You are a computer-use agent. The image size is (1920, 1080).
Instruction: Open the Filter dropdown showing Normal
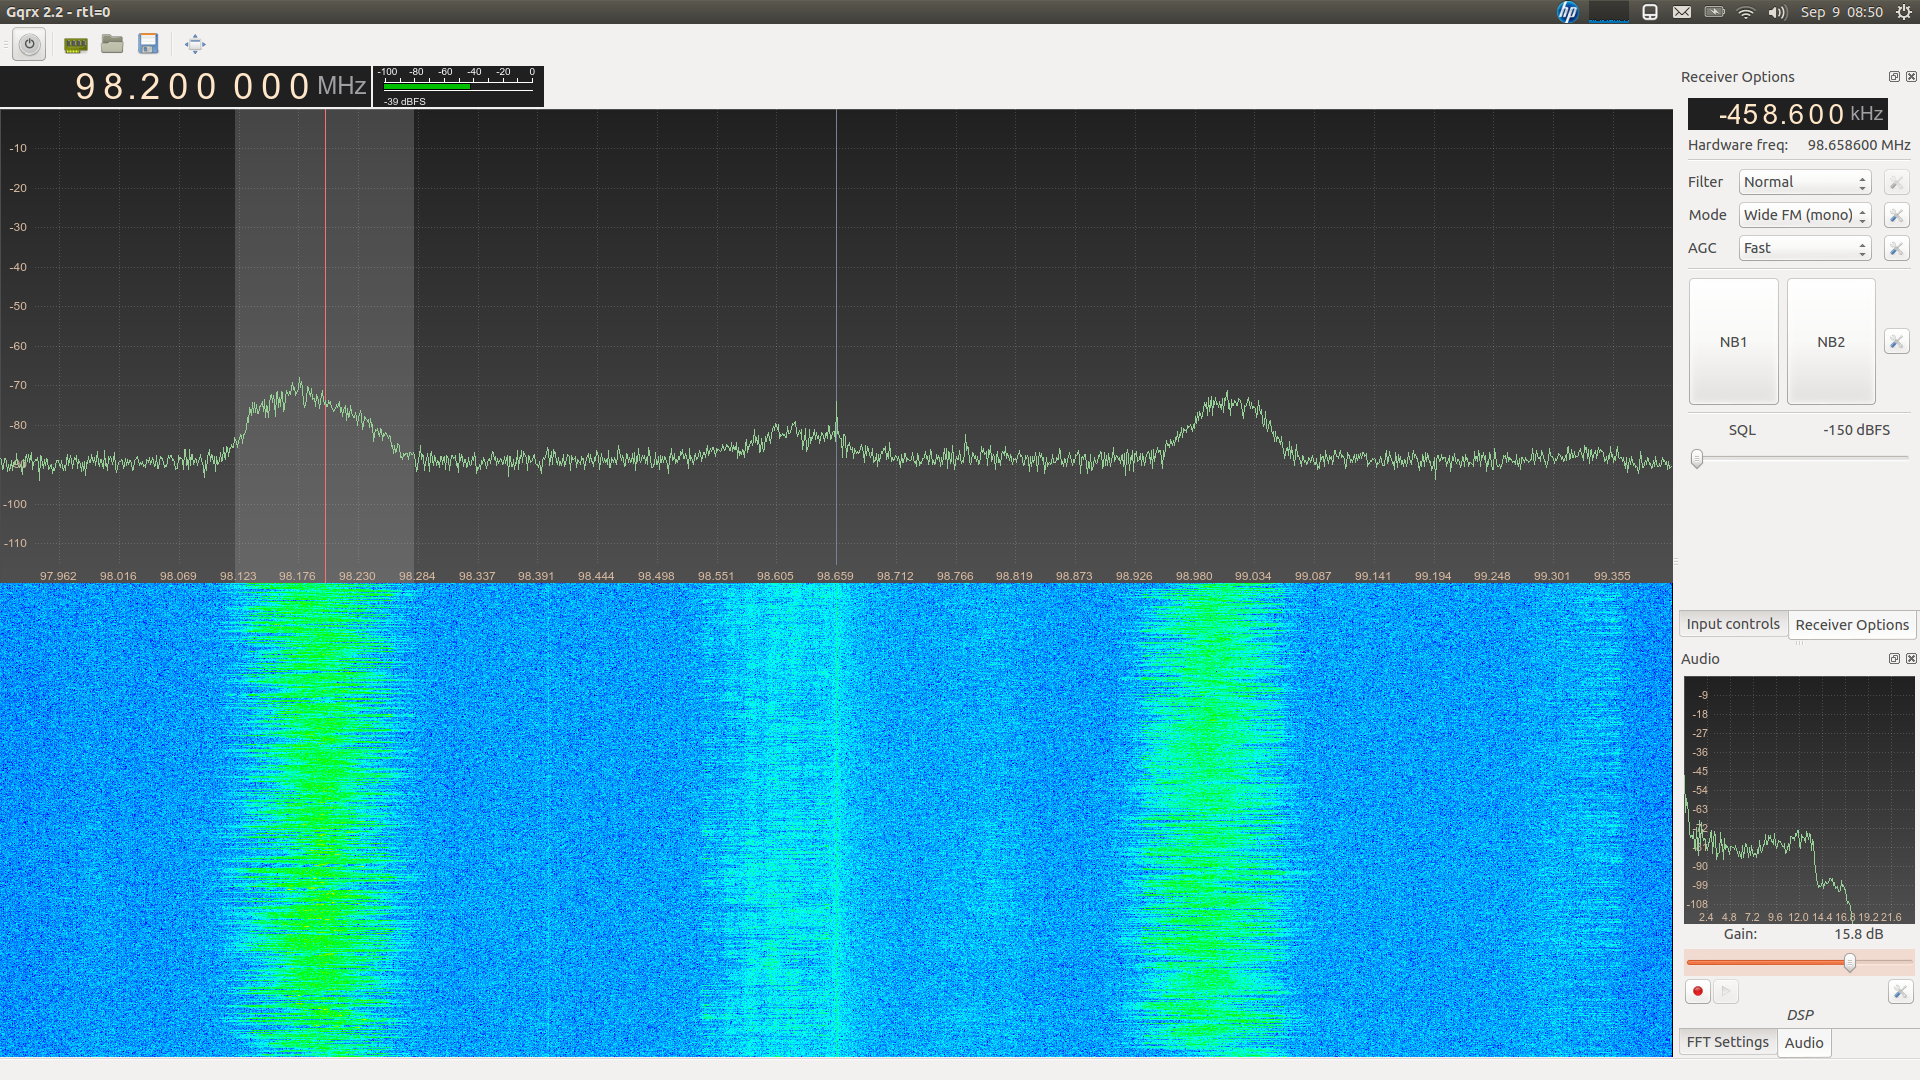[x=1805, y=182]
